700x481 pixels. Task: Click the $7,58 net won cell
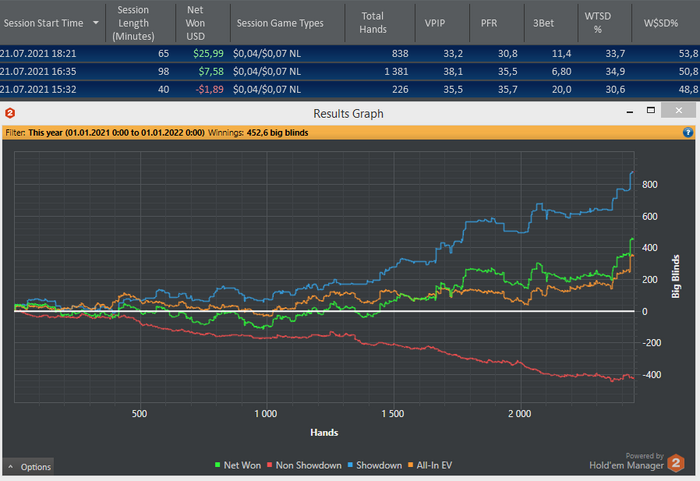pos(211,71)
